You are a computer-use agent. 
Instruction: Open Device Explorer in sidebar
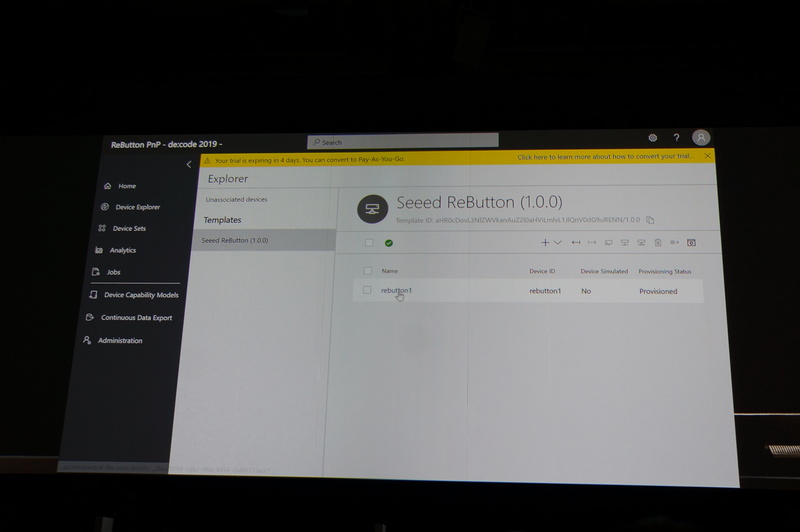[131, 207]
